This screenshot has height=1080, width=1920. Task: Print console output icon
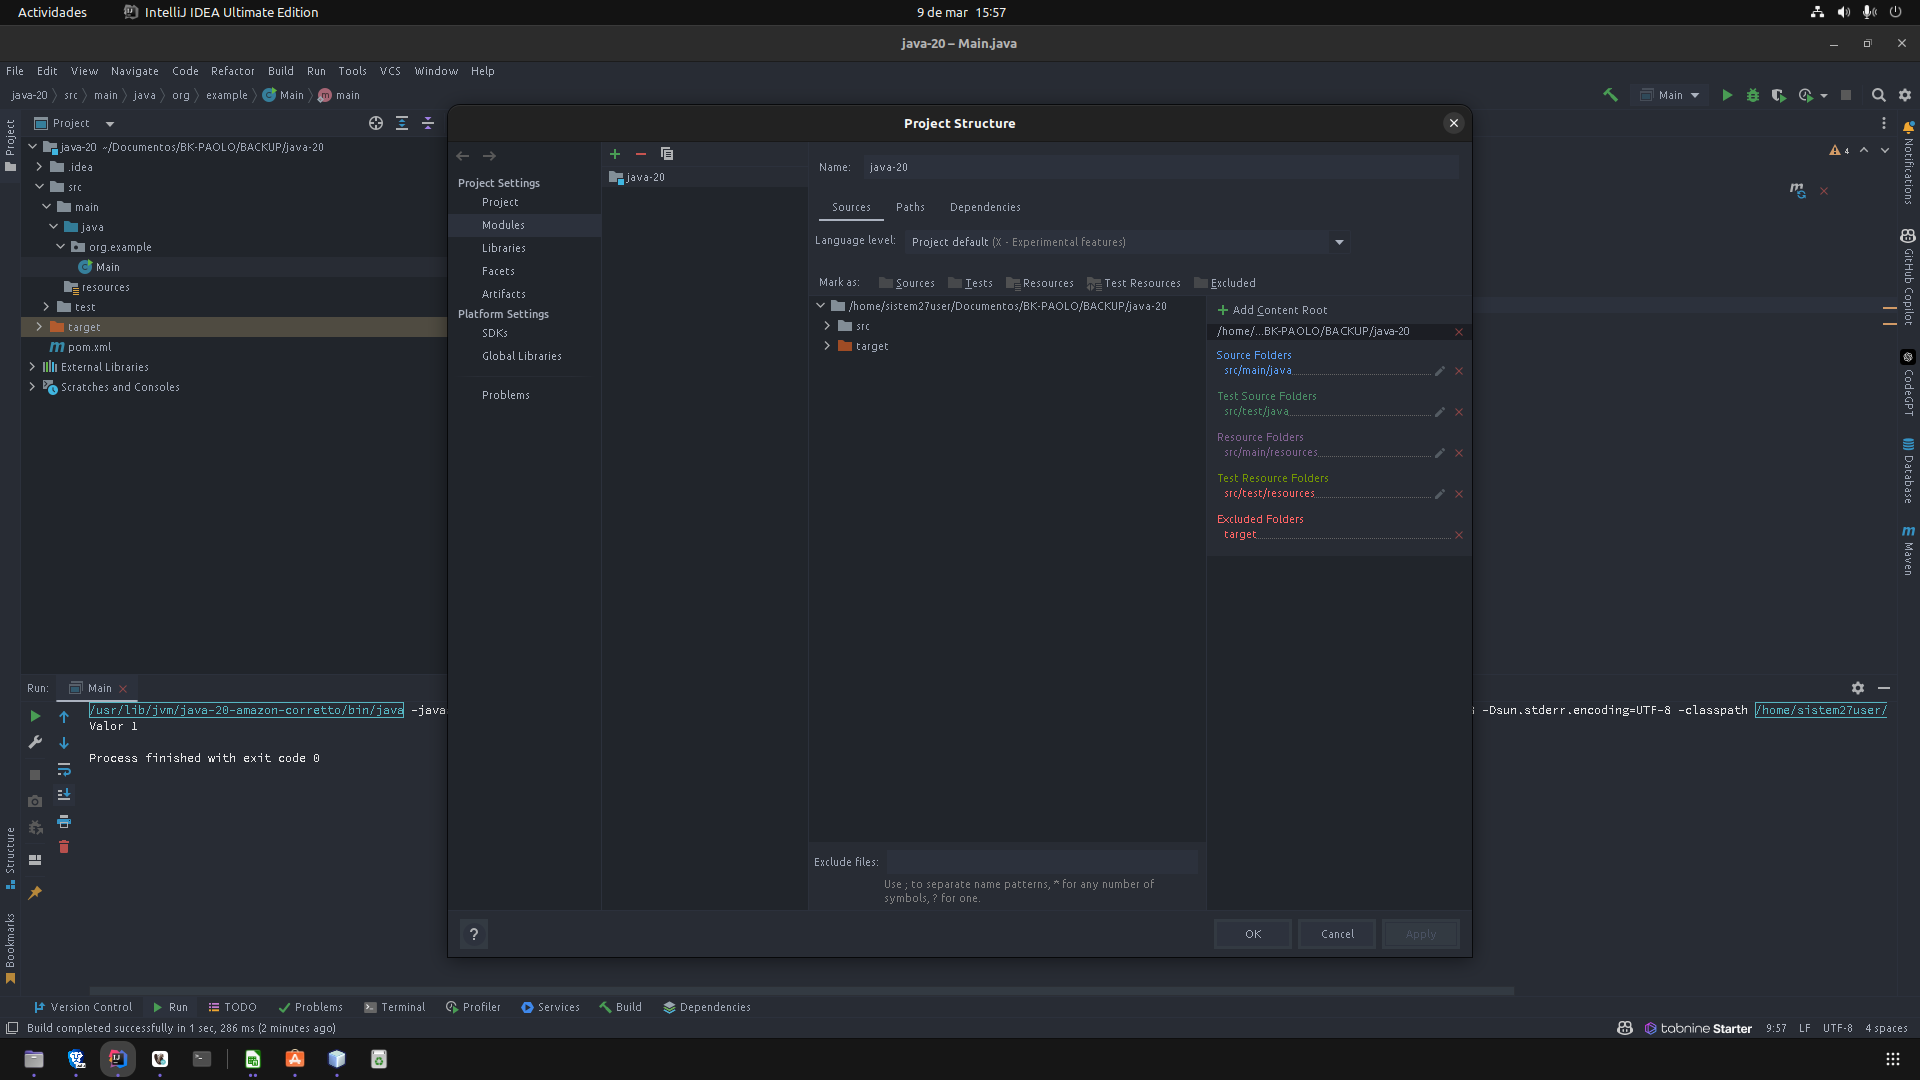click(64, 821)
